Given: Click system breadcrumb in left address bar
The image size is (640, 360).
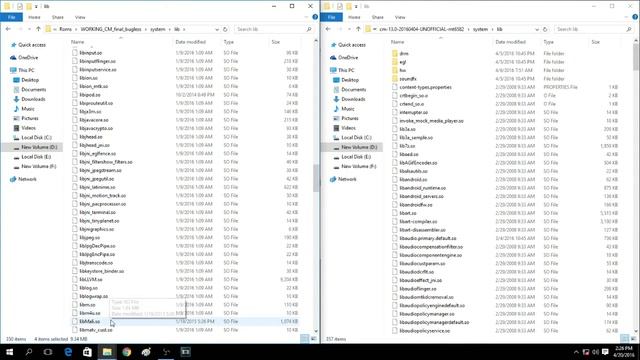Looking at the screenshot, I should [158, 29].
